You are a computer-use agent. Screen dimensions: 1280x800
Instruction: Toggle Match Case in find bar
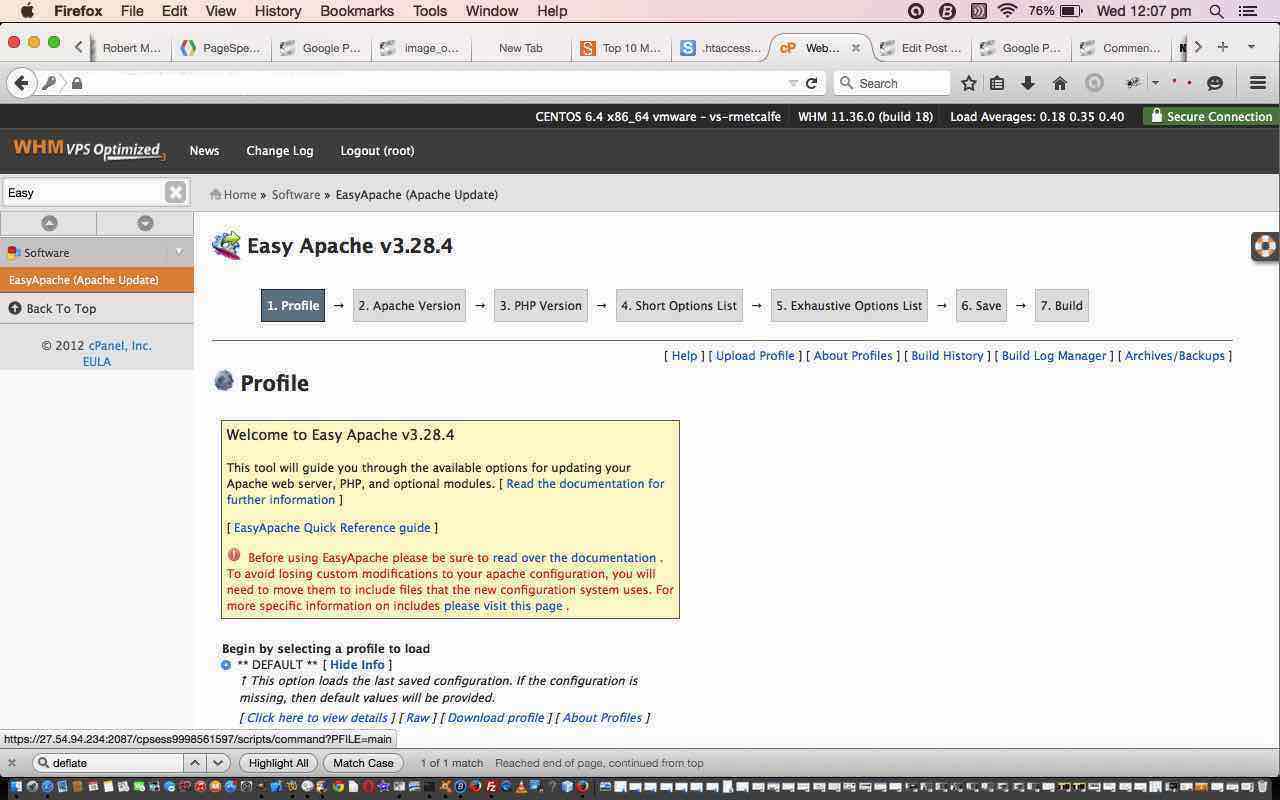coord(363,763)
